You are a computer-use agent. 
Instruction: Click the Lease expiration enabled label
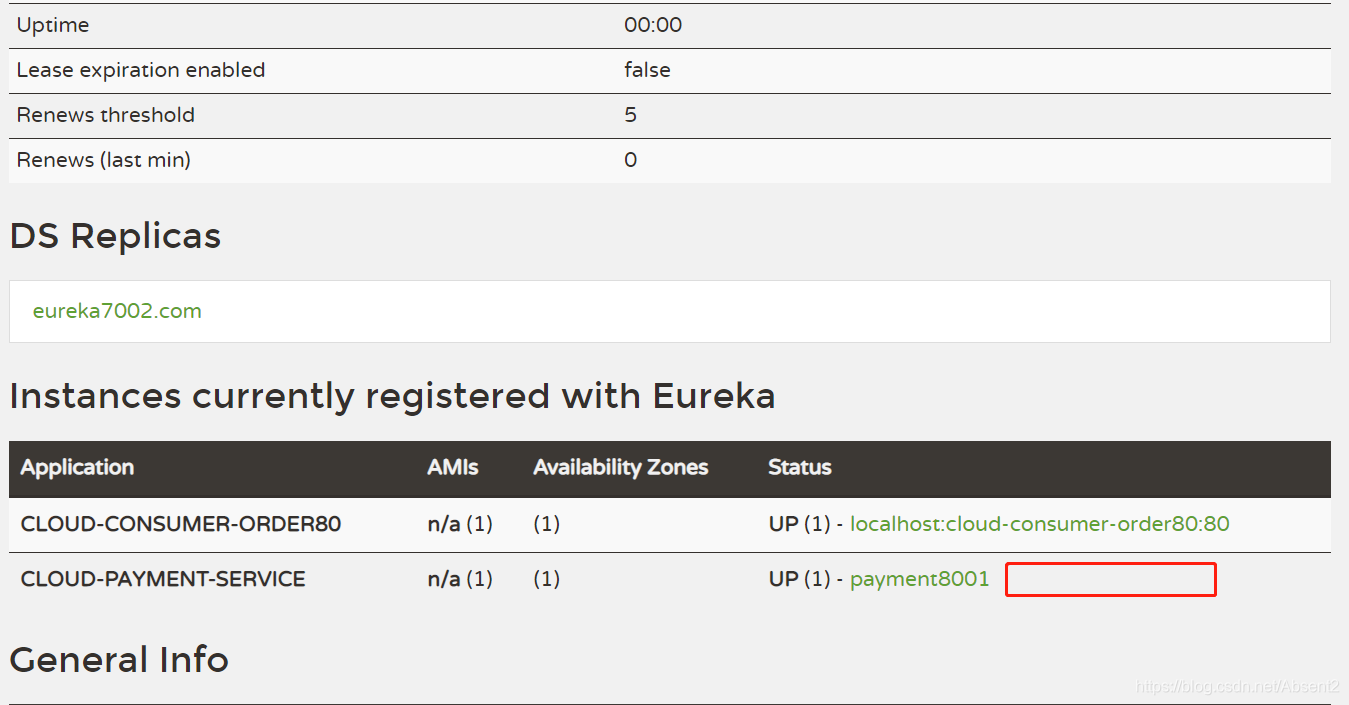tap(141, 71)
